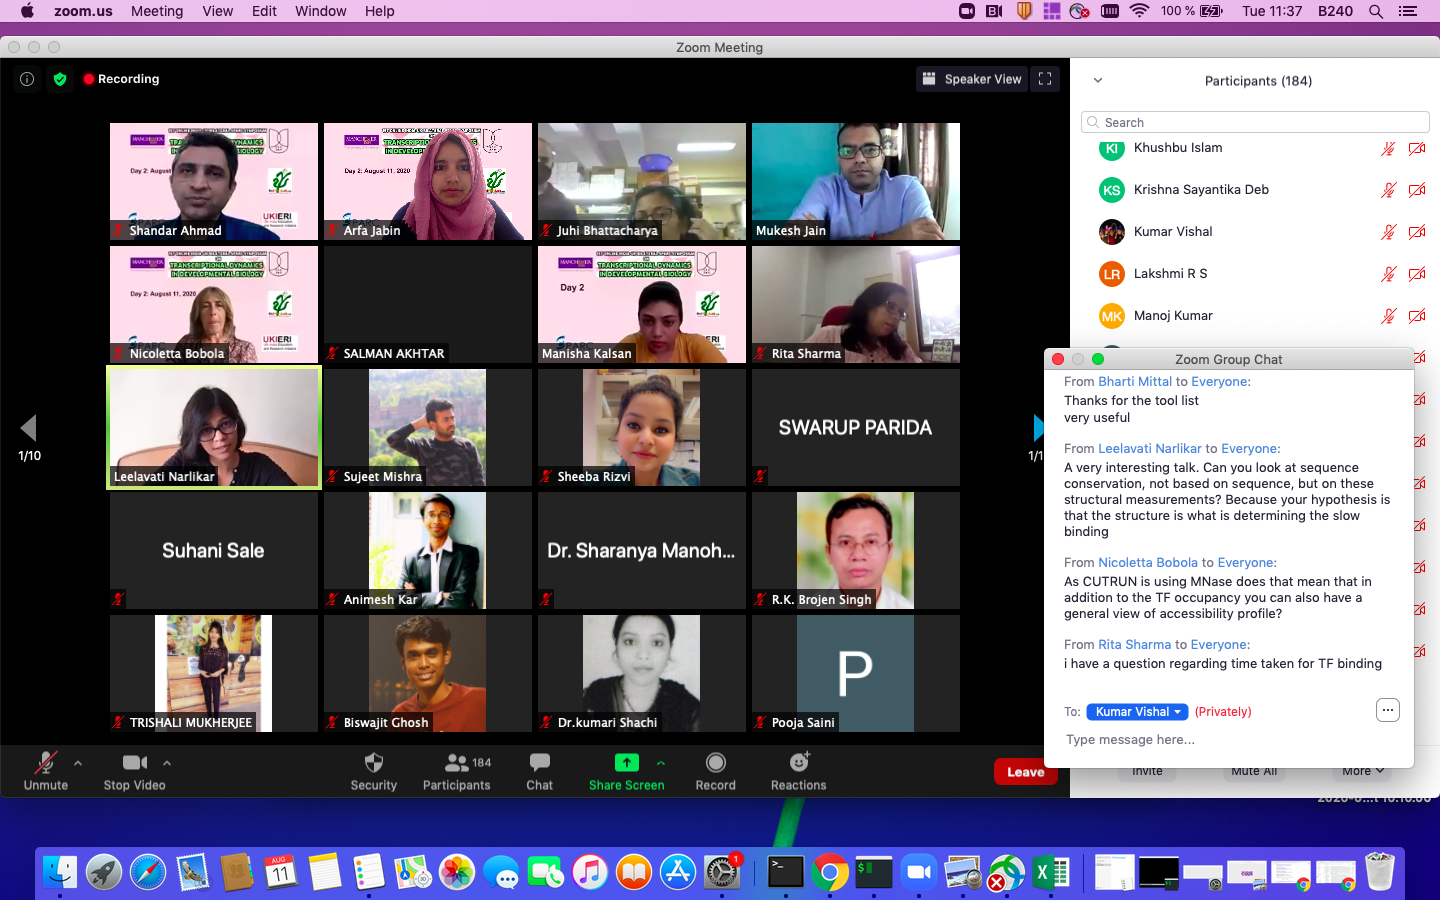The image size is (1440, 900).
Task: Click the participants Search field
Action: [1255, 122]
